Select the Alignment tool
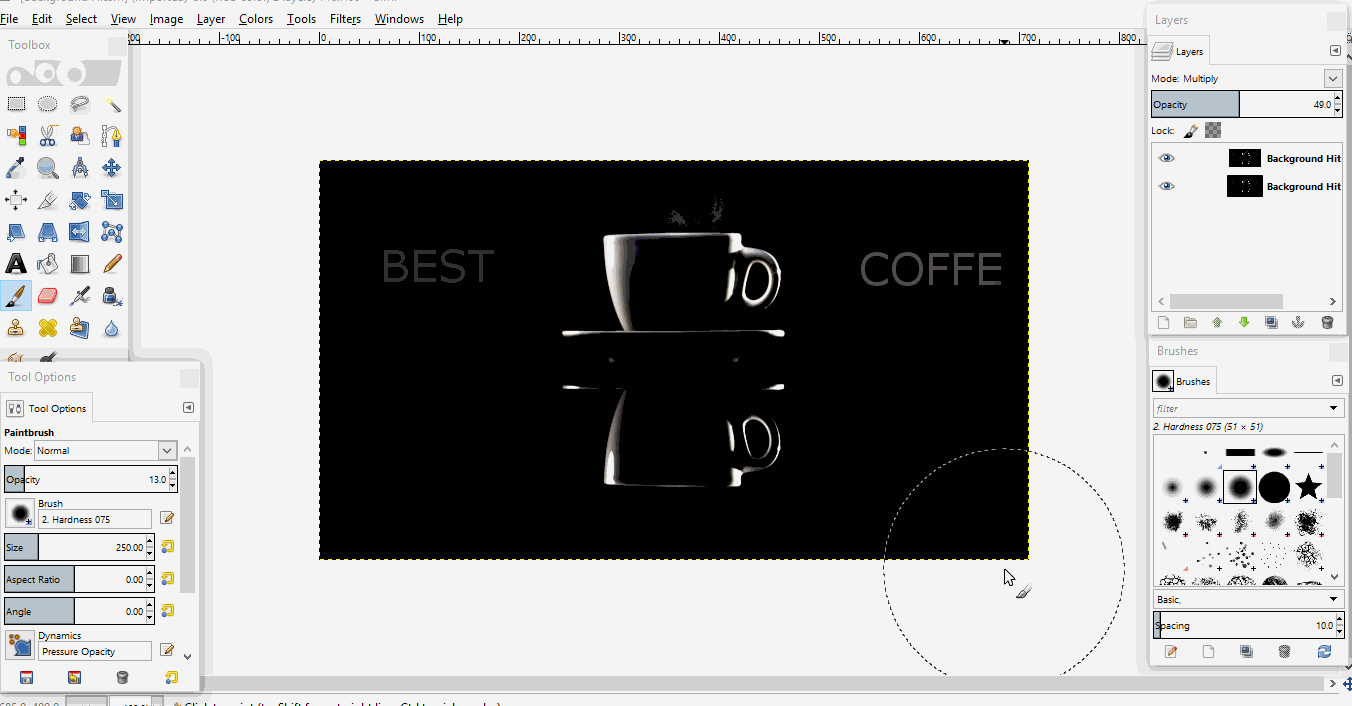This screenshot has width=1352, height=706. click(16, 200)
